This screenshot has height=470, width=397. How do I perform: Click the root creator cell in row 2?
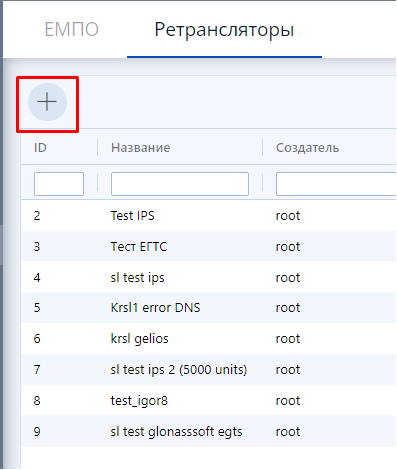pos(288,216)
